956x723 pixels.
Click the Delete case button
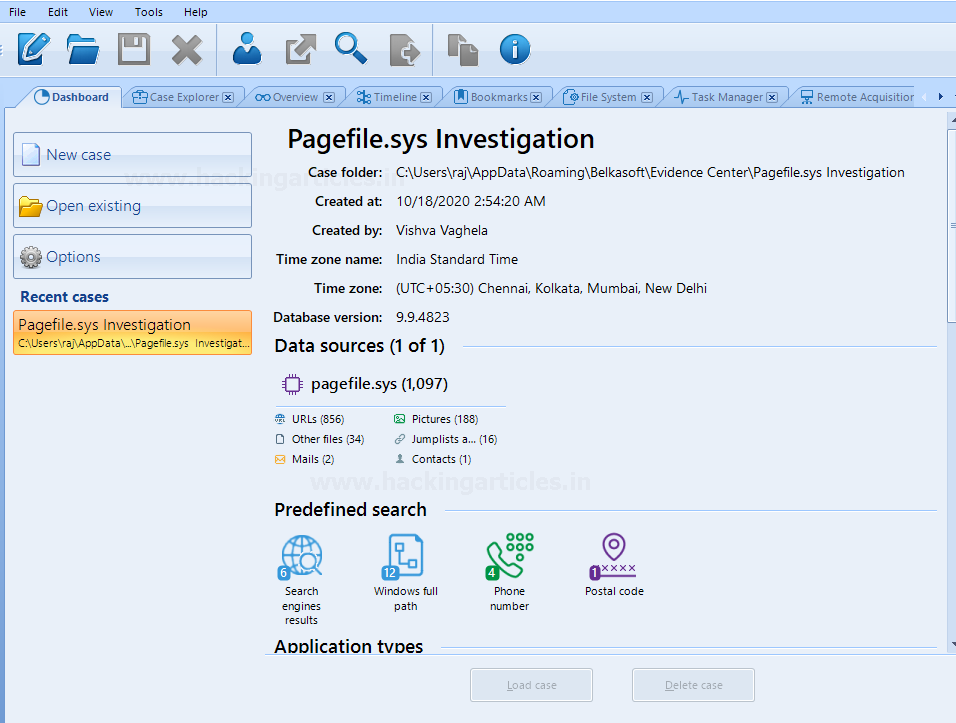(x=693, y=685)
